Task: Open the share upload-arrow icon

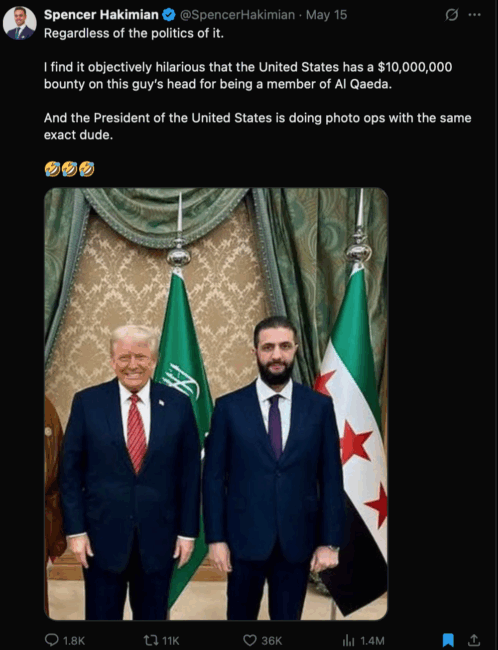Action: 474,640
